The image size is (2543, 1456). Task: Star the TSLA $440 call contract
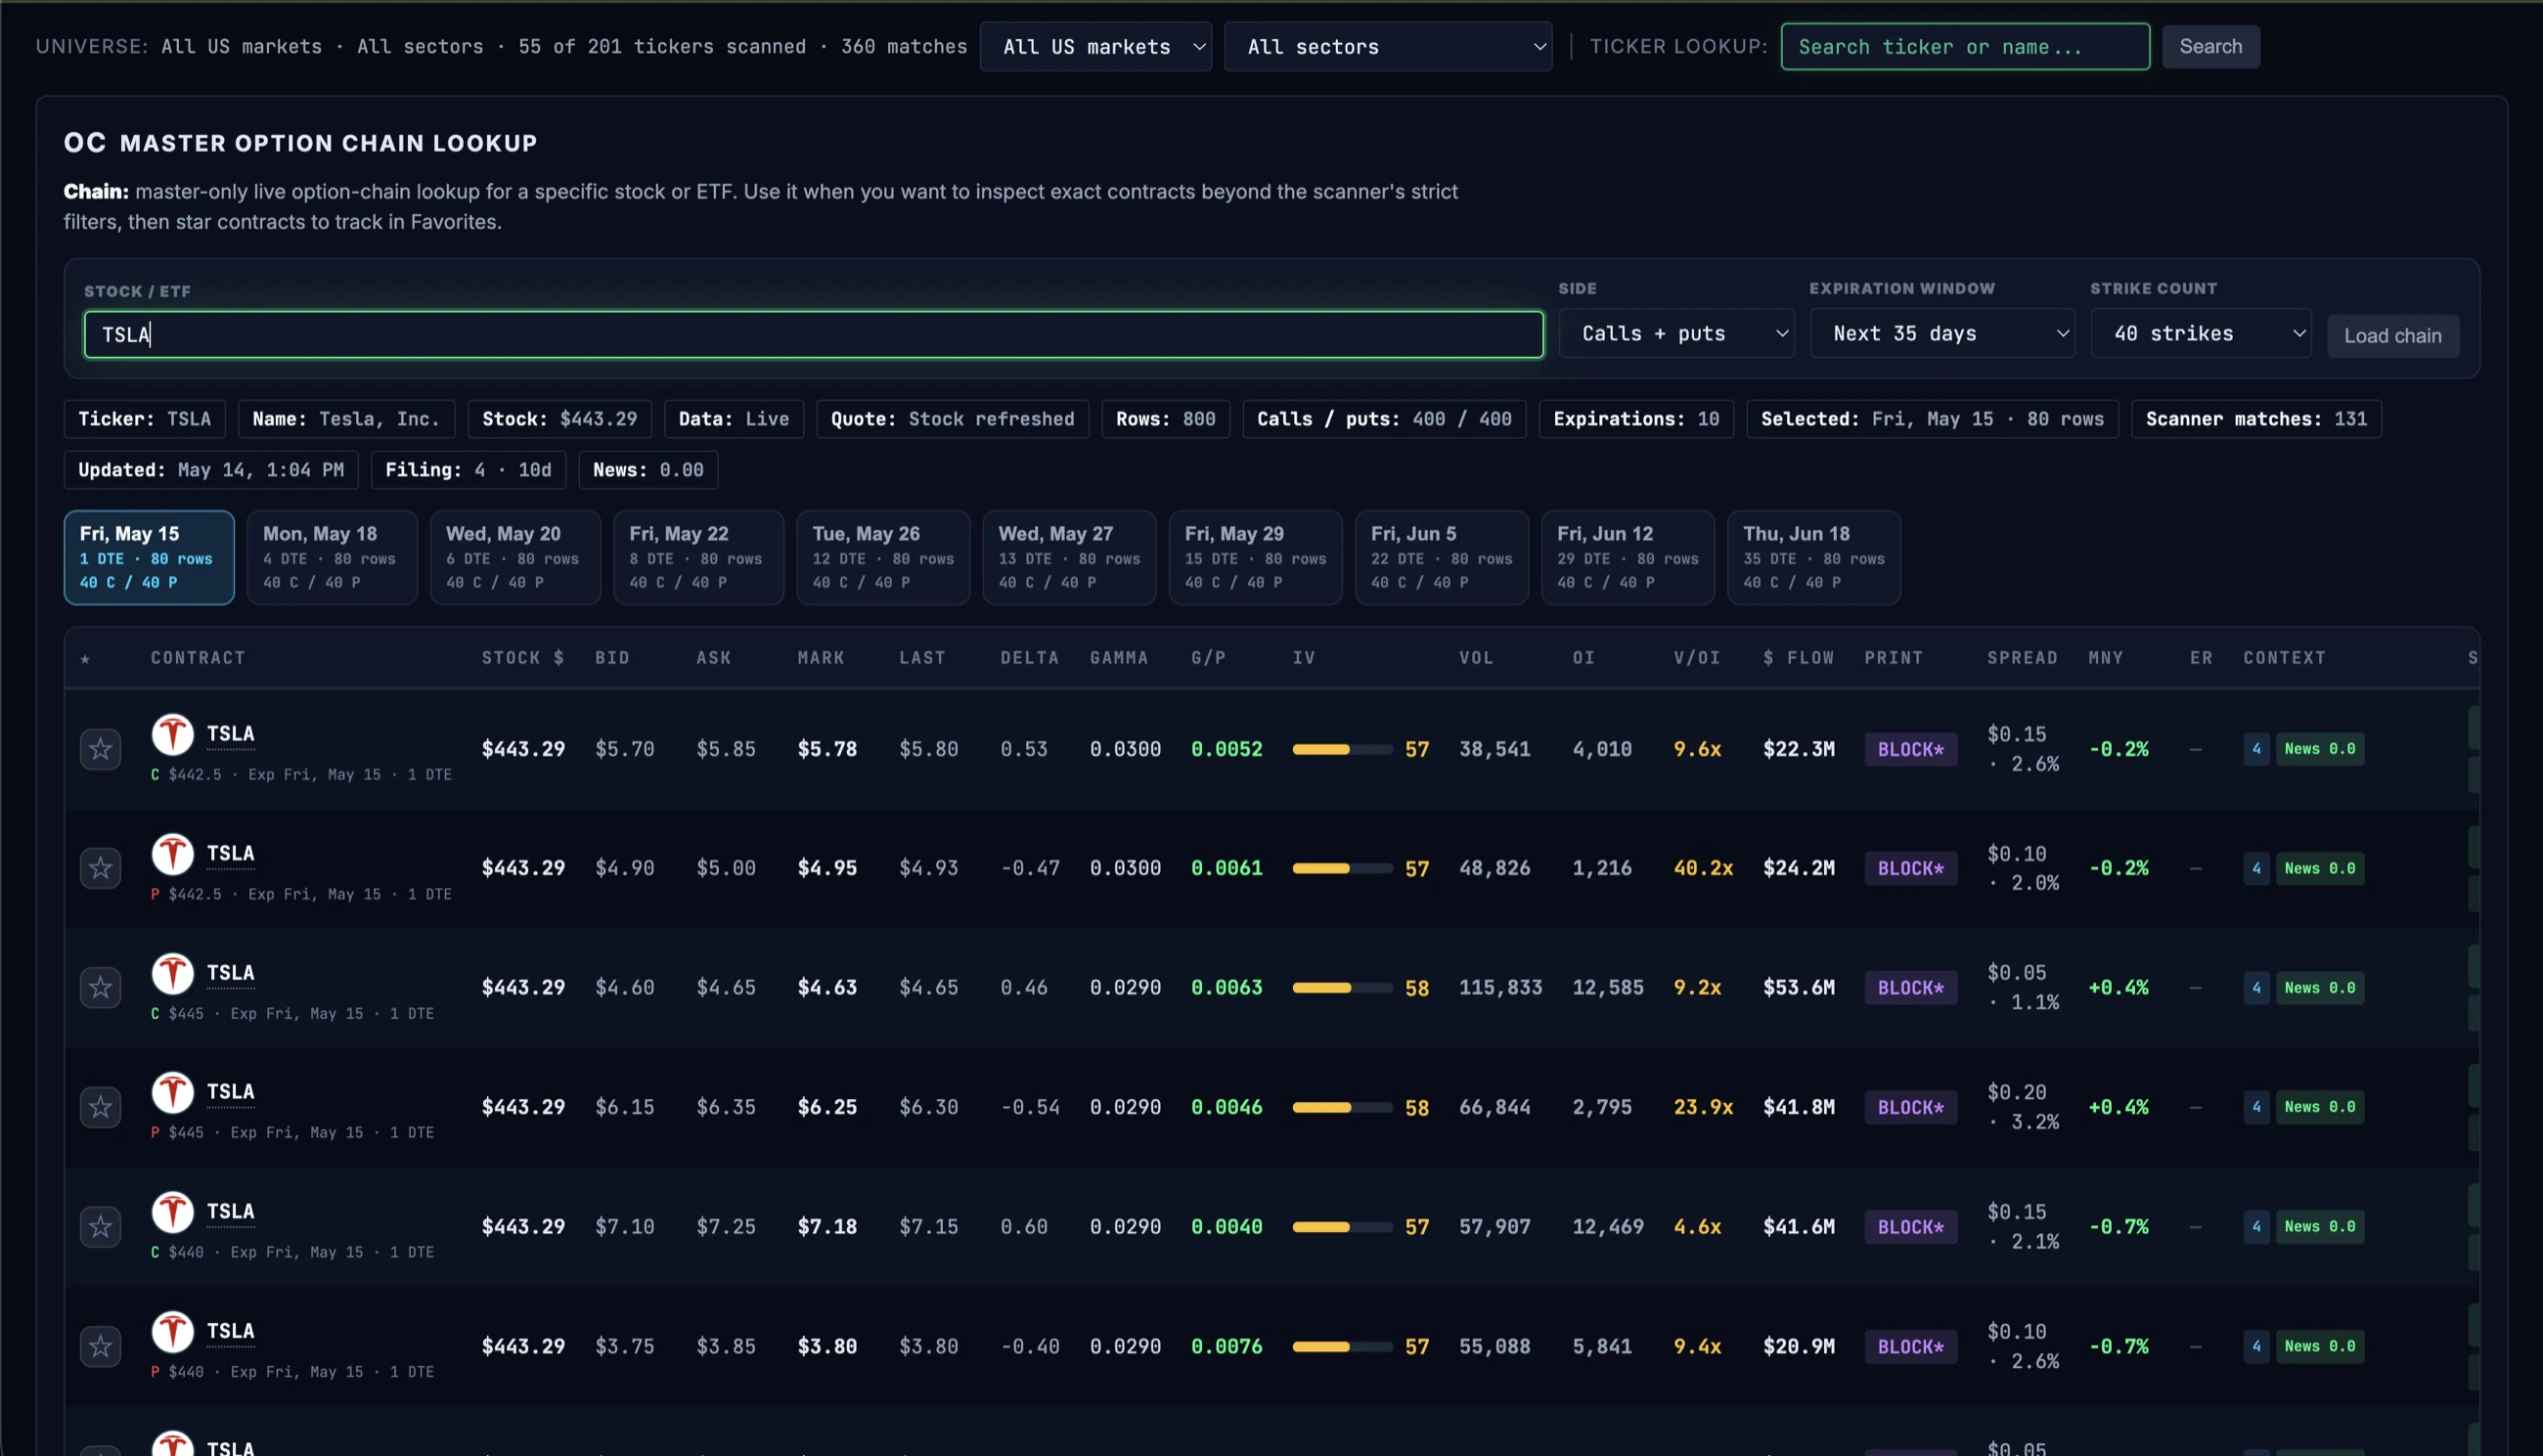(100, 1227)
